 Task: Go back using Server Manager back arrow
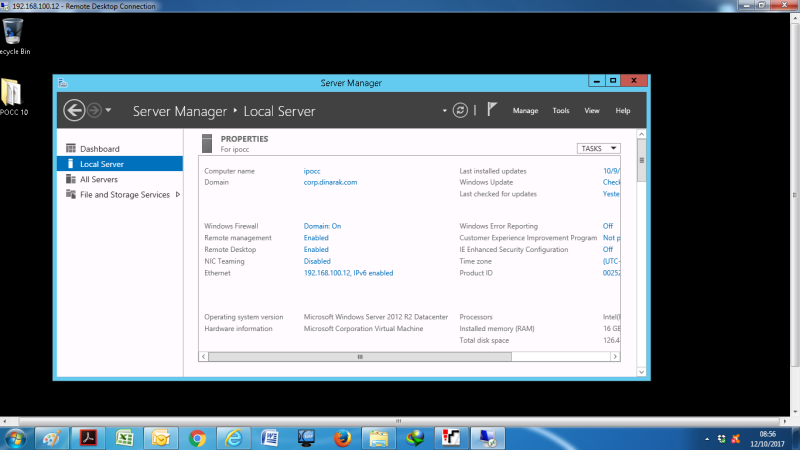[x=74, y=110]
